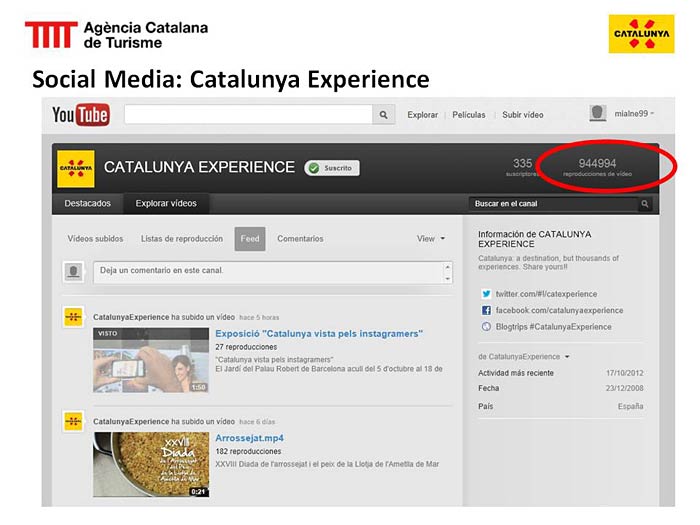Image resolution: width=700 pixels, height=525 pixels.
Task: Switch to the Destacados tab
Action: point(88,204)
